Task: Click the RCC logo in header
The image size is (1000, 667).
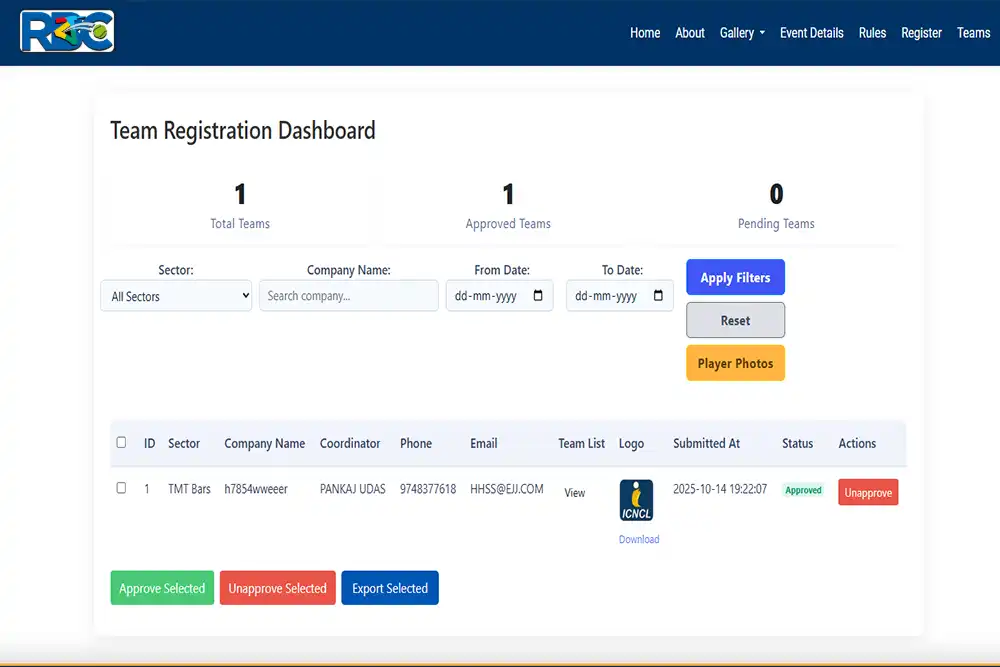Action: 67,31
